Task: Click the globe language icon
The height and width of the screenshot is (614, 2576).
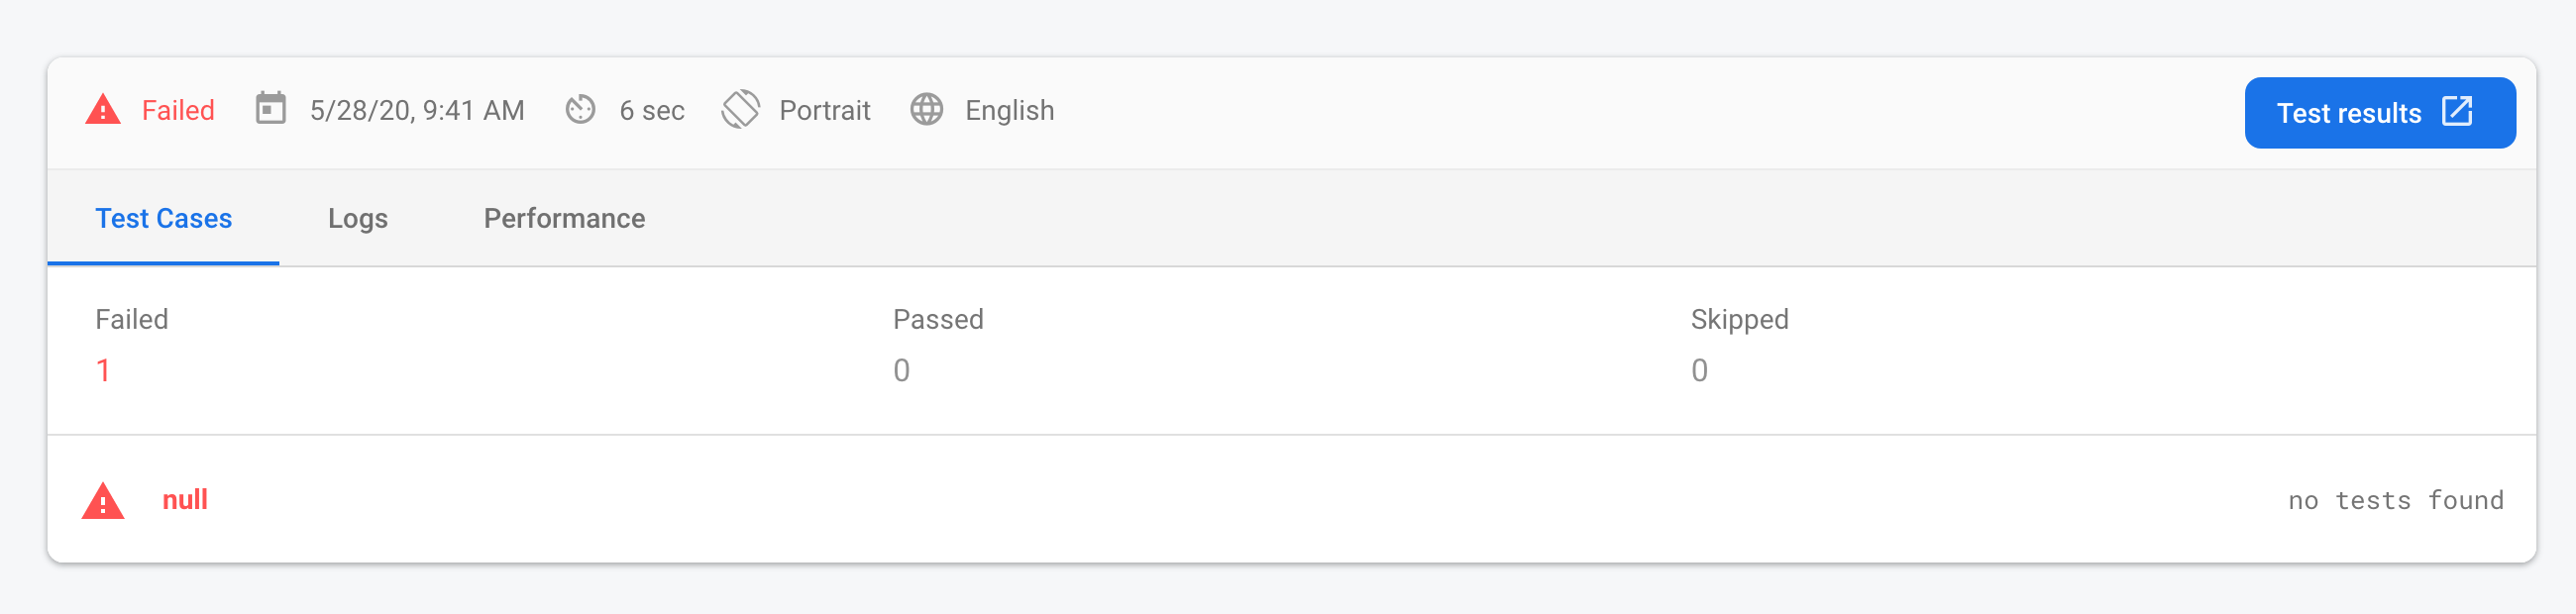Action: pos(926,109)
